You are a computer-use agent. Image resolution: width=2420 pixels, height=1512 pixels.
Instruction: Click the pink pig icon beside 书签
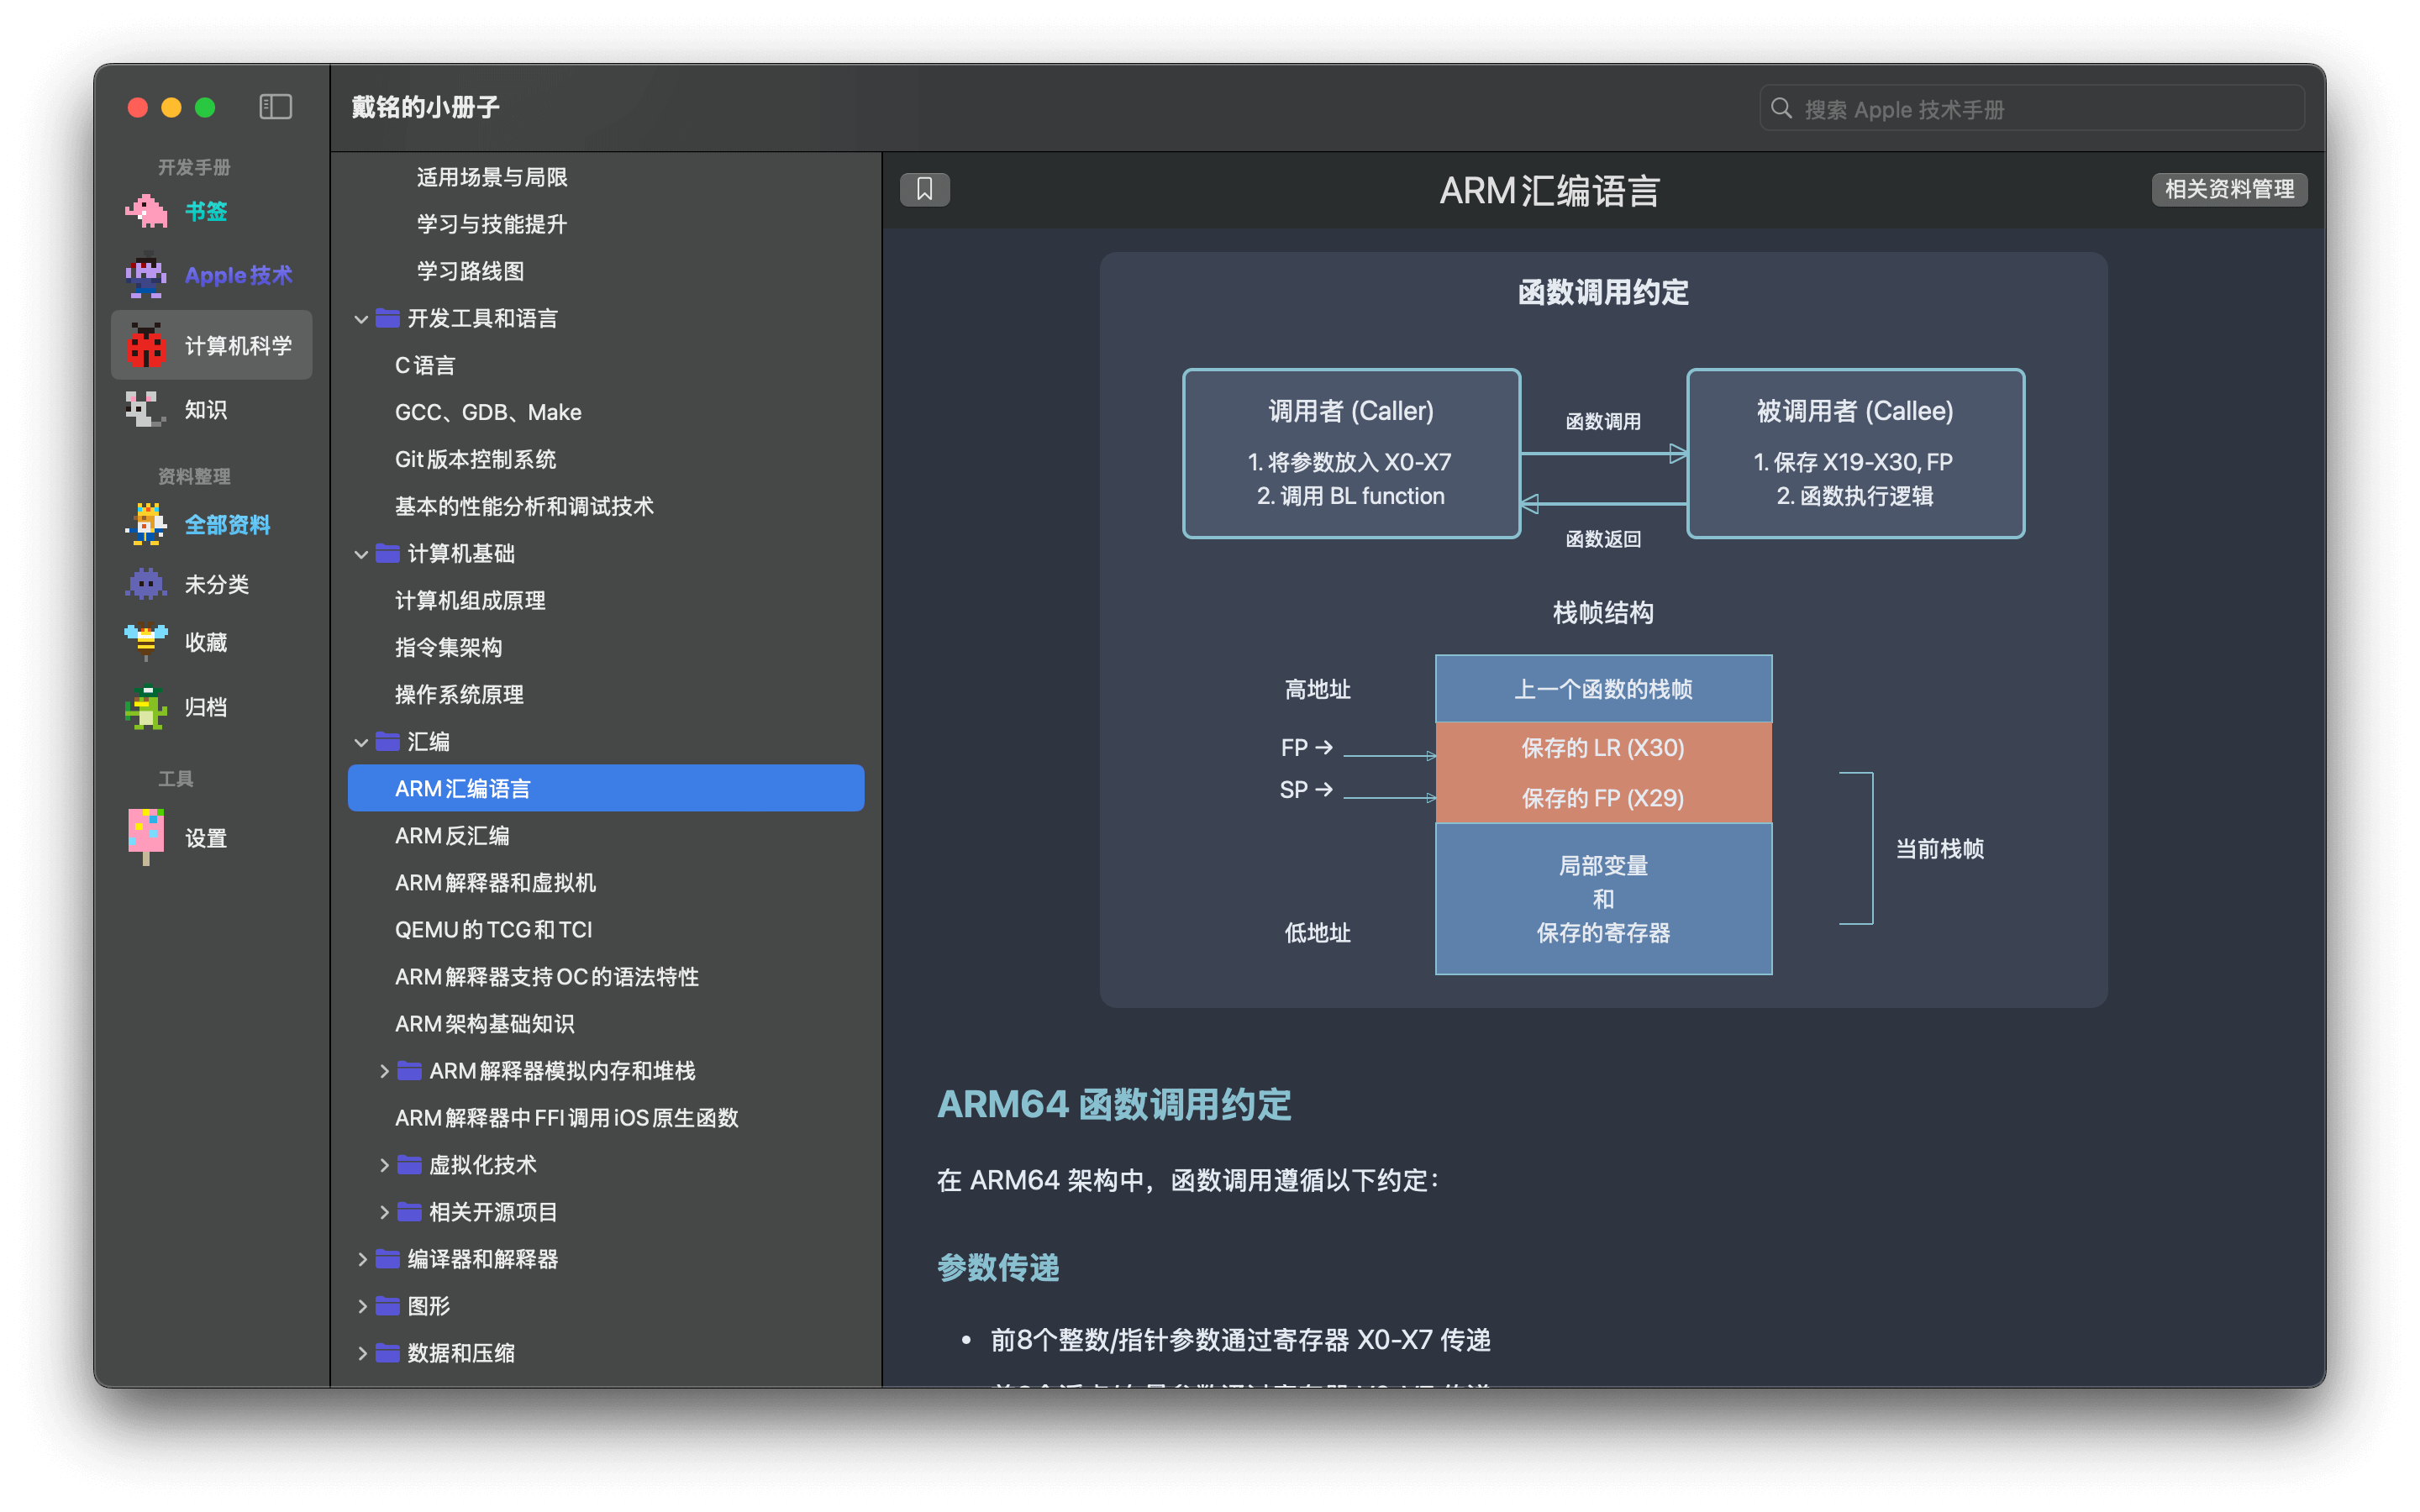pos(146,211)
